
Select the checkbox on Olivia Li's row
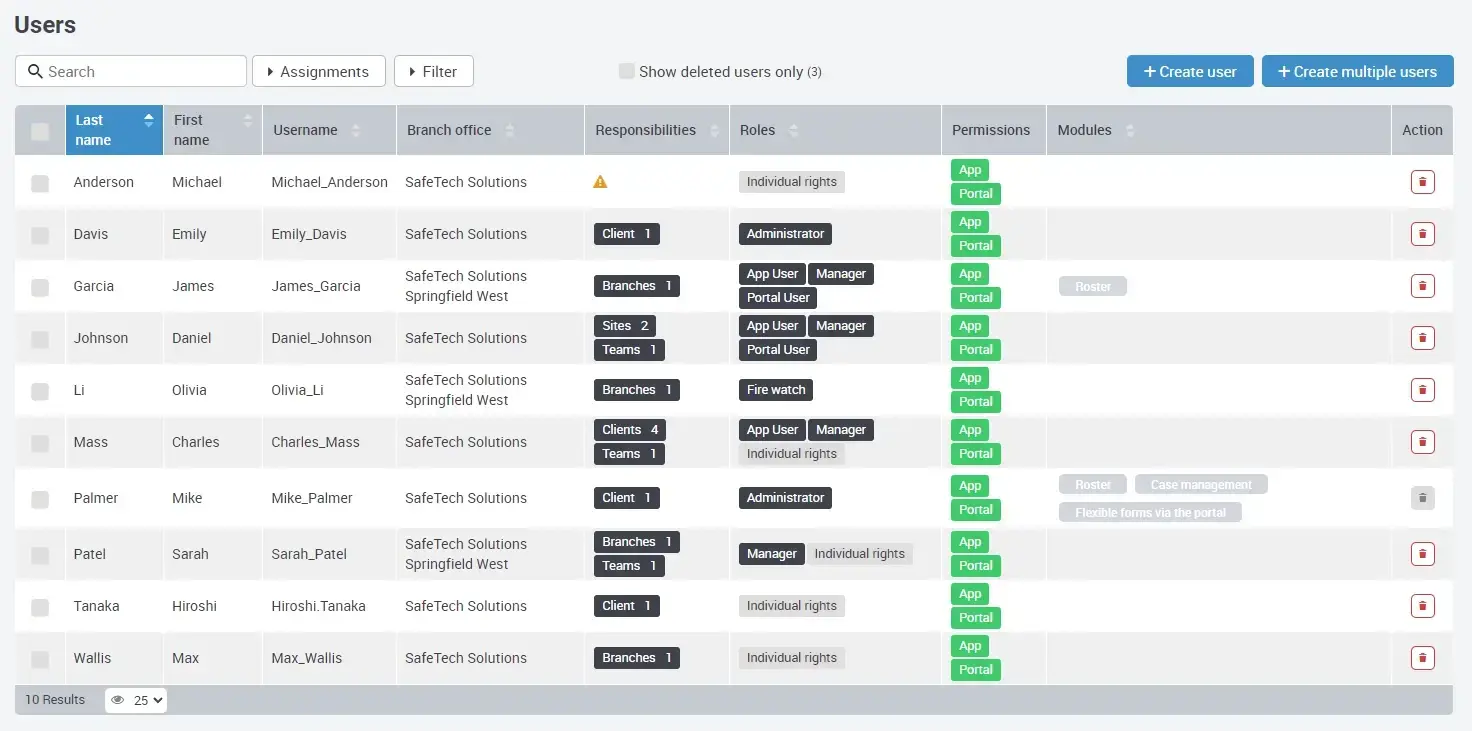point(40,389)
